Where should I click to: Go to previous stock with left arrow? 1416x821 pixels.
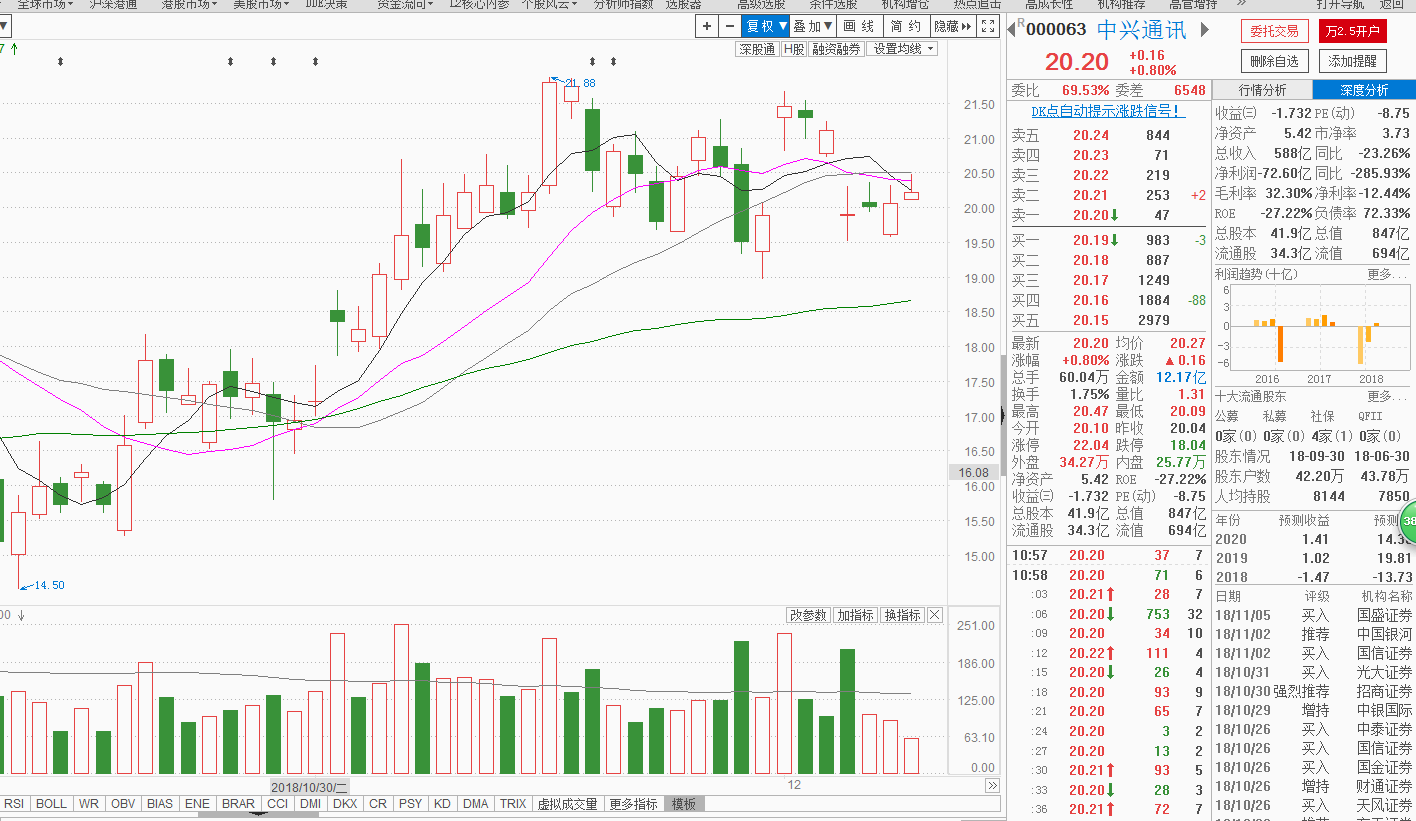1012,29
